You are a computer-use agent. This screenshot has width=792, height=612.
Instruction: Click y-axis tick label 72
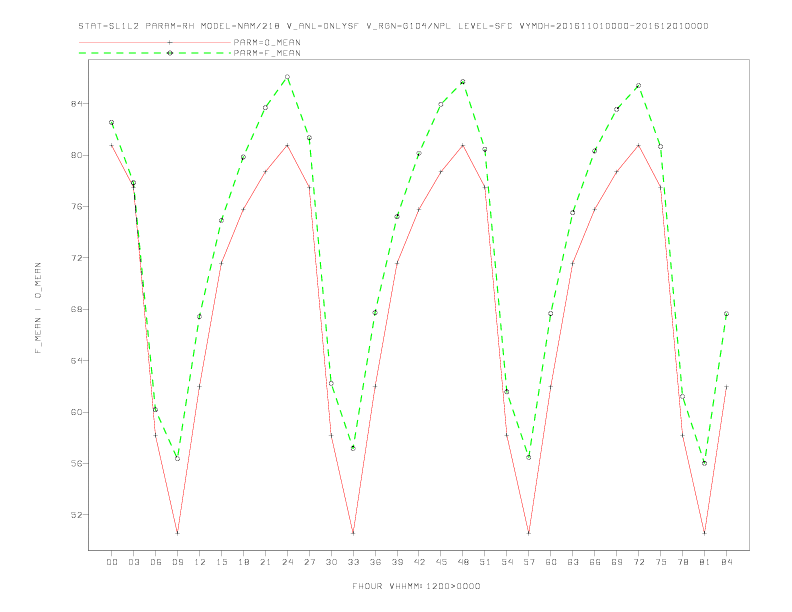(76, 258)
